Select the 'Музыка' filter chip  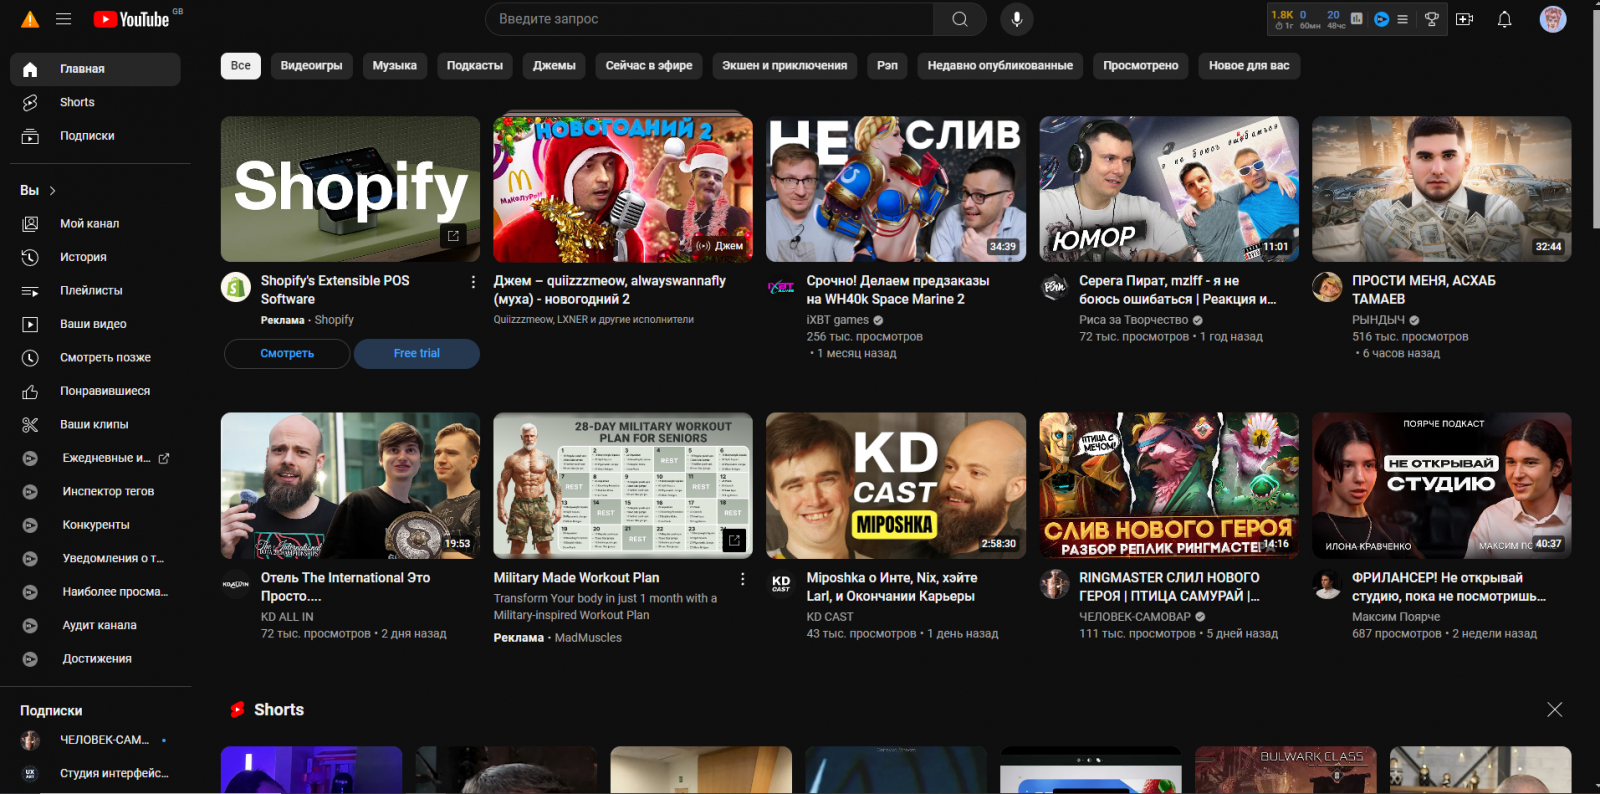[x=394, y=66]
